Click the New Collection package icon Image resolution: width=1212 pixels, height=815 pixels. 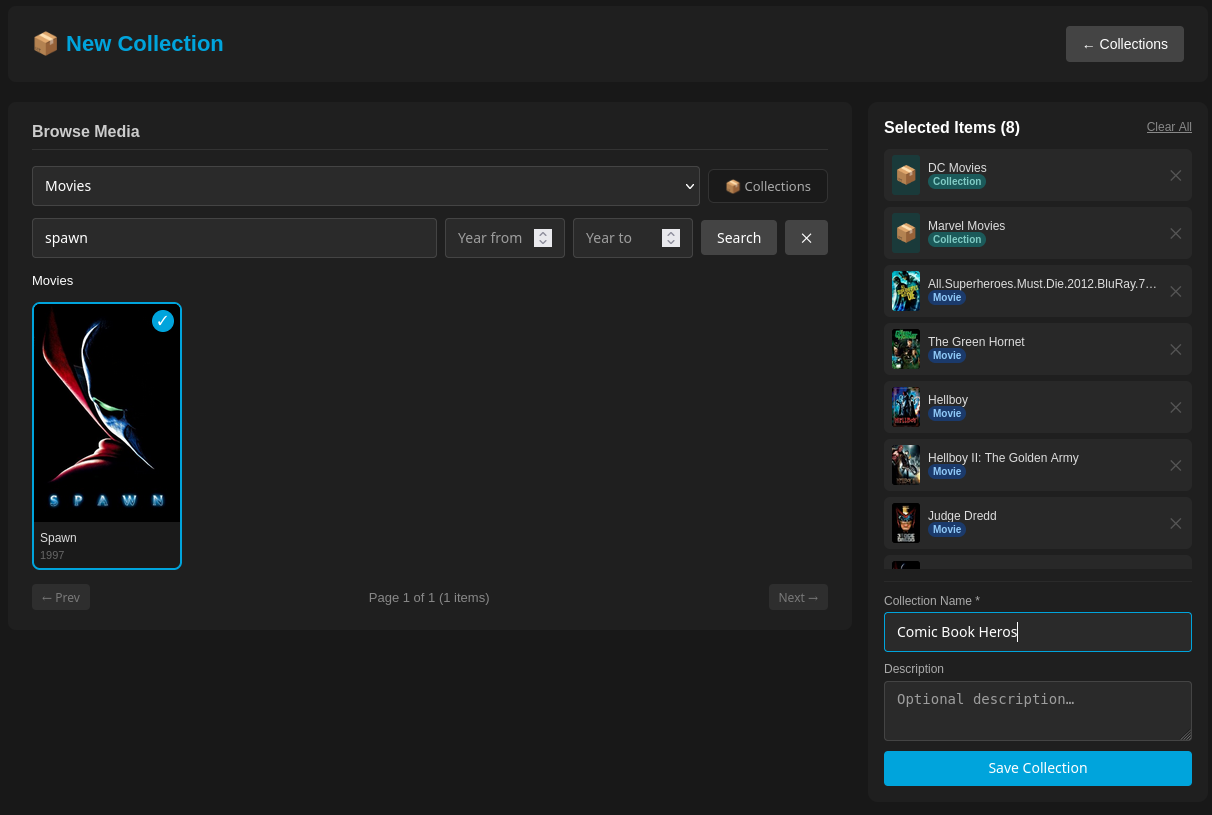click(45, 44)
